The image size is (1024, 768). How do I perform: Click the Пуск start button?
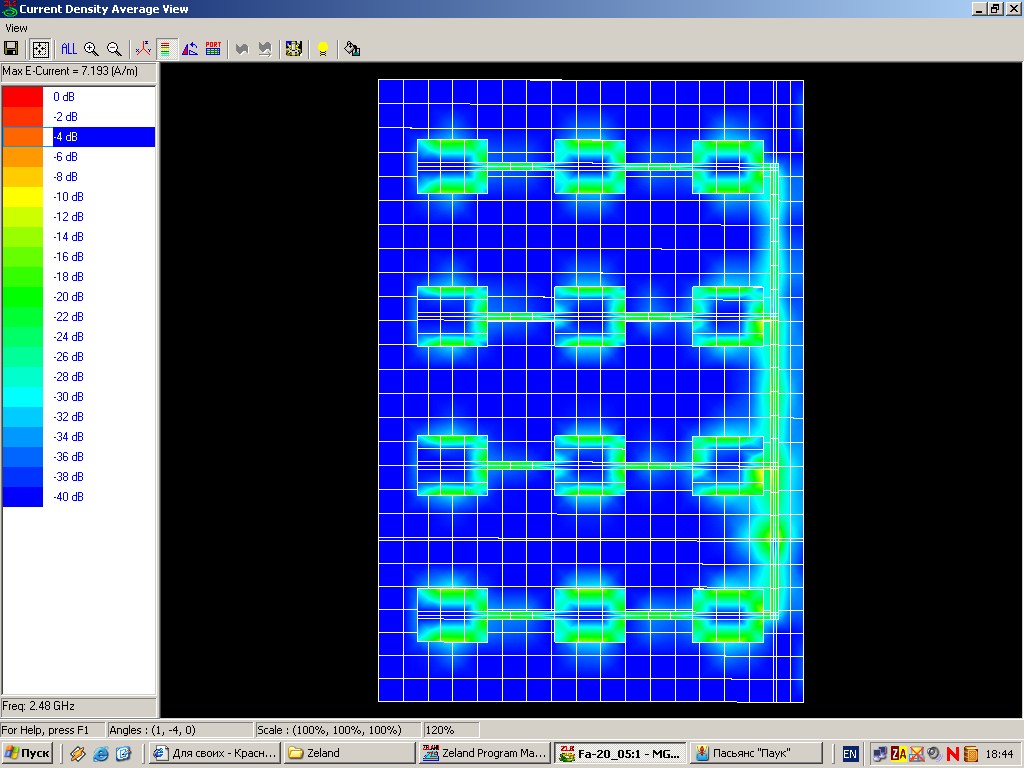click(29, 753)
